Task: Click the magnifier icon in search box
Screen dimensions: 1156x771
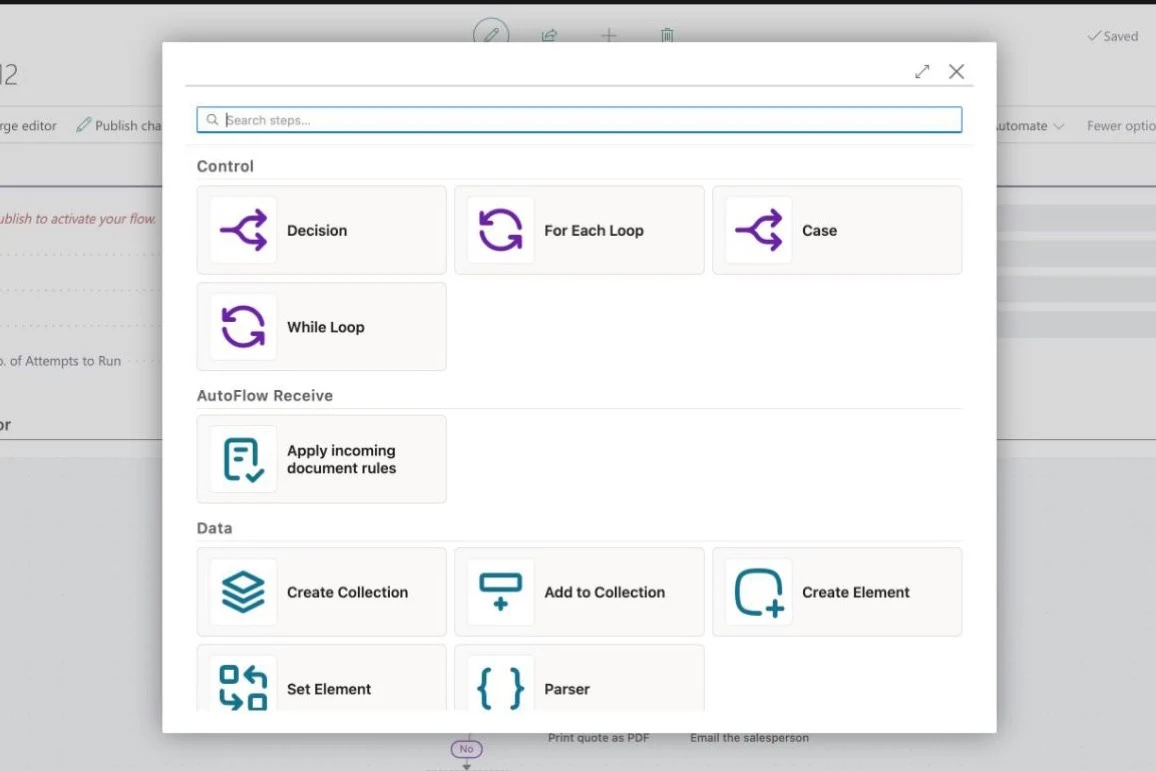Action: tap(212, 119)
